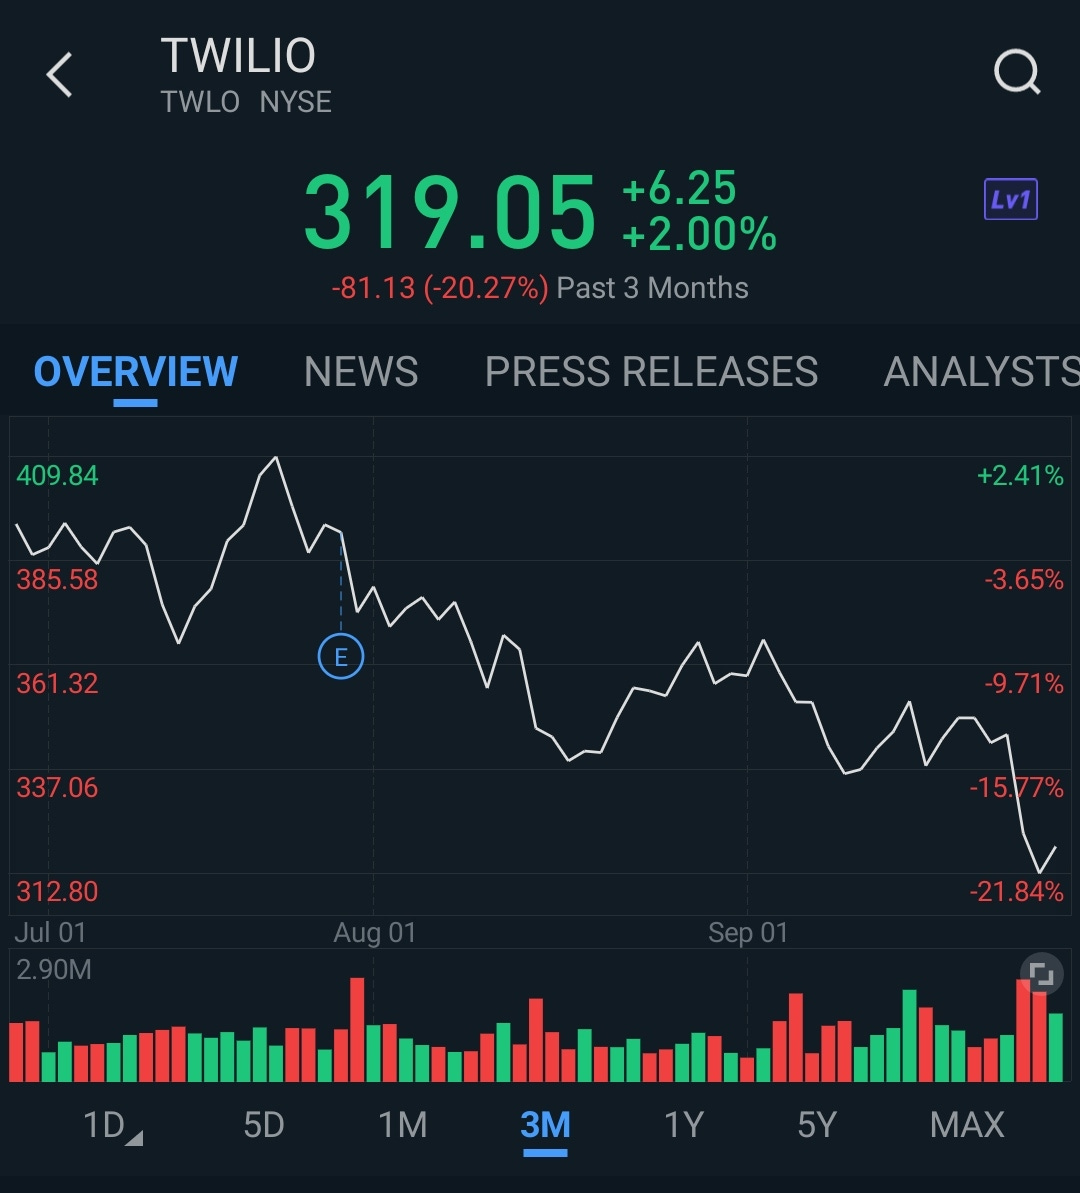Tap the Lv1 quote level badge
This screenshot has width=1080, height=1193.
pyautogui.click(x=1011, y=199)
